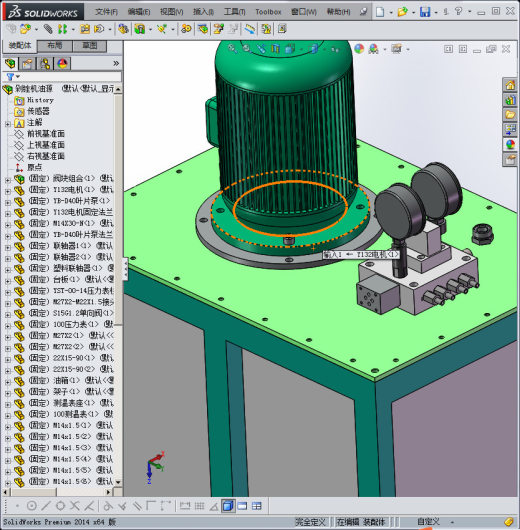The height and width of the screenshot is (530, 520).
Task: Open the FeatureManager design tree tab icon
Action: click(10, 63)
